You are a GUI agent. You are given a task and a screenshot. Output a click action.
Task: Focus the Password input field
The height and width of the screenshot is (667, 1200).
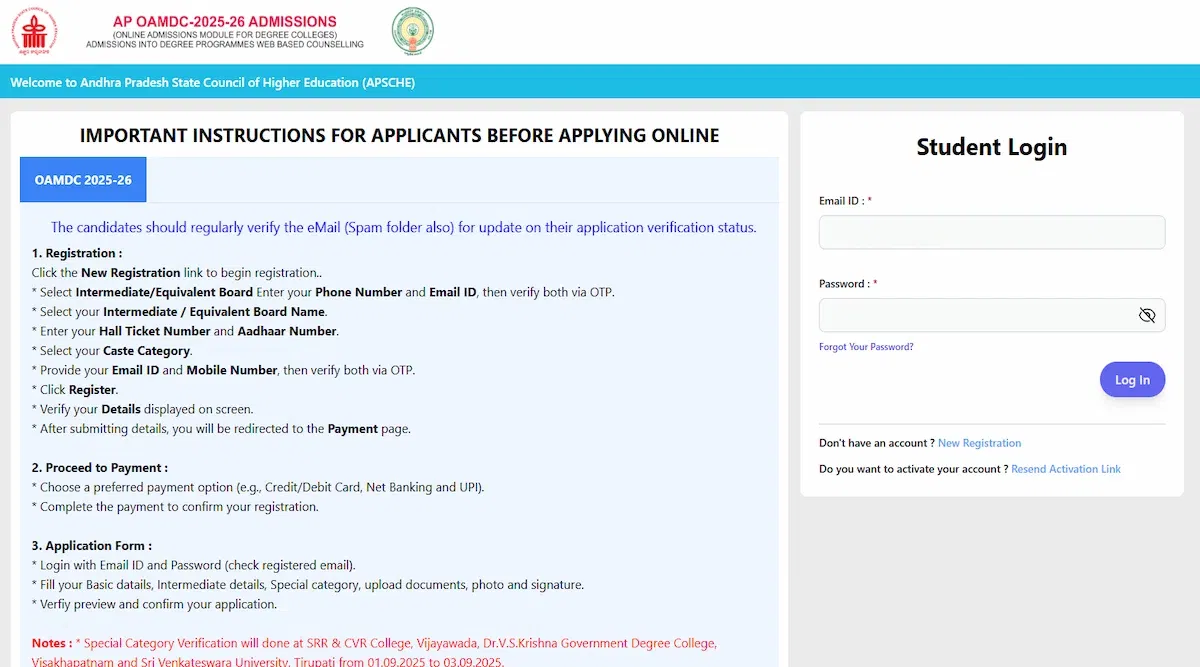tap(992, 315)
